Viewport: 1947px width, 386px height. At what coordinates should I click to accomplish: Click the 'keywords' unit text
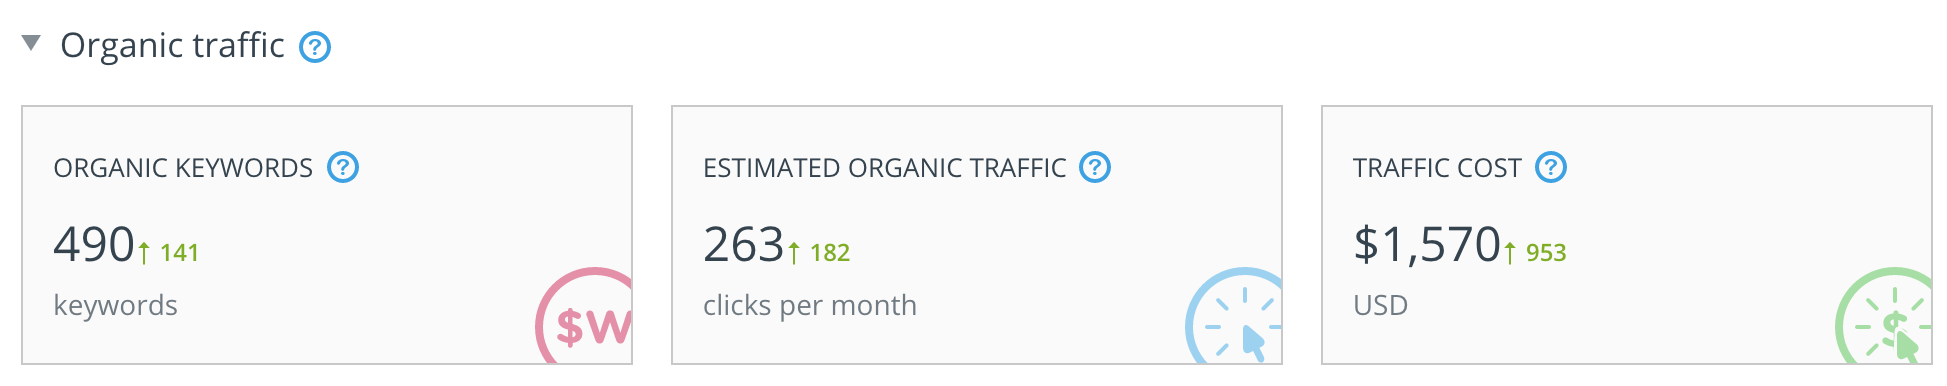point(116,306)
